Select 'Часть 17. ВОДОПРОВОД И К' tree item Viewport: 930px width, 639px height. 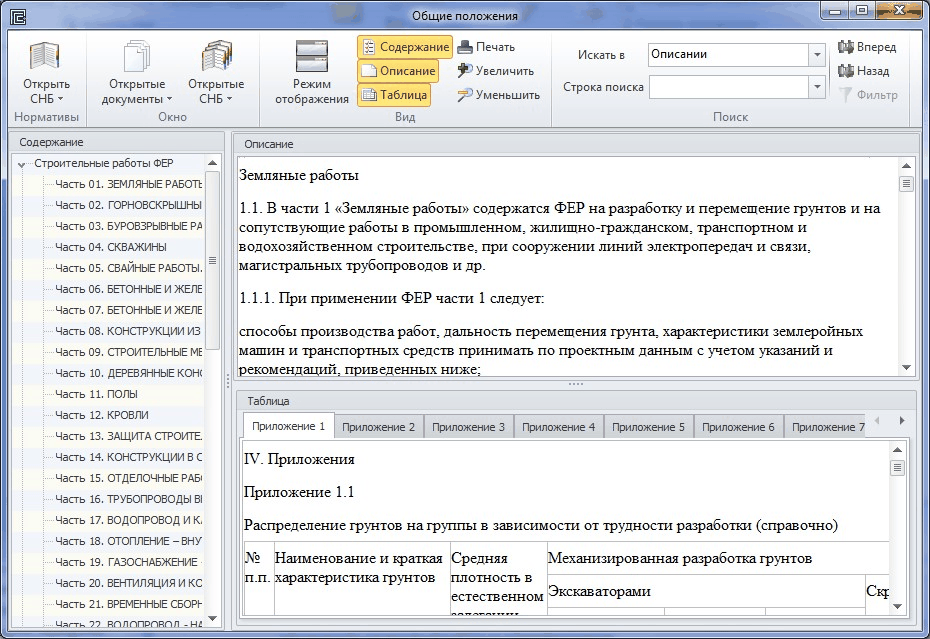point(128,520)
